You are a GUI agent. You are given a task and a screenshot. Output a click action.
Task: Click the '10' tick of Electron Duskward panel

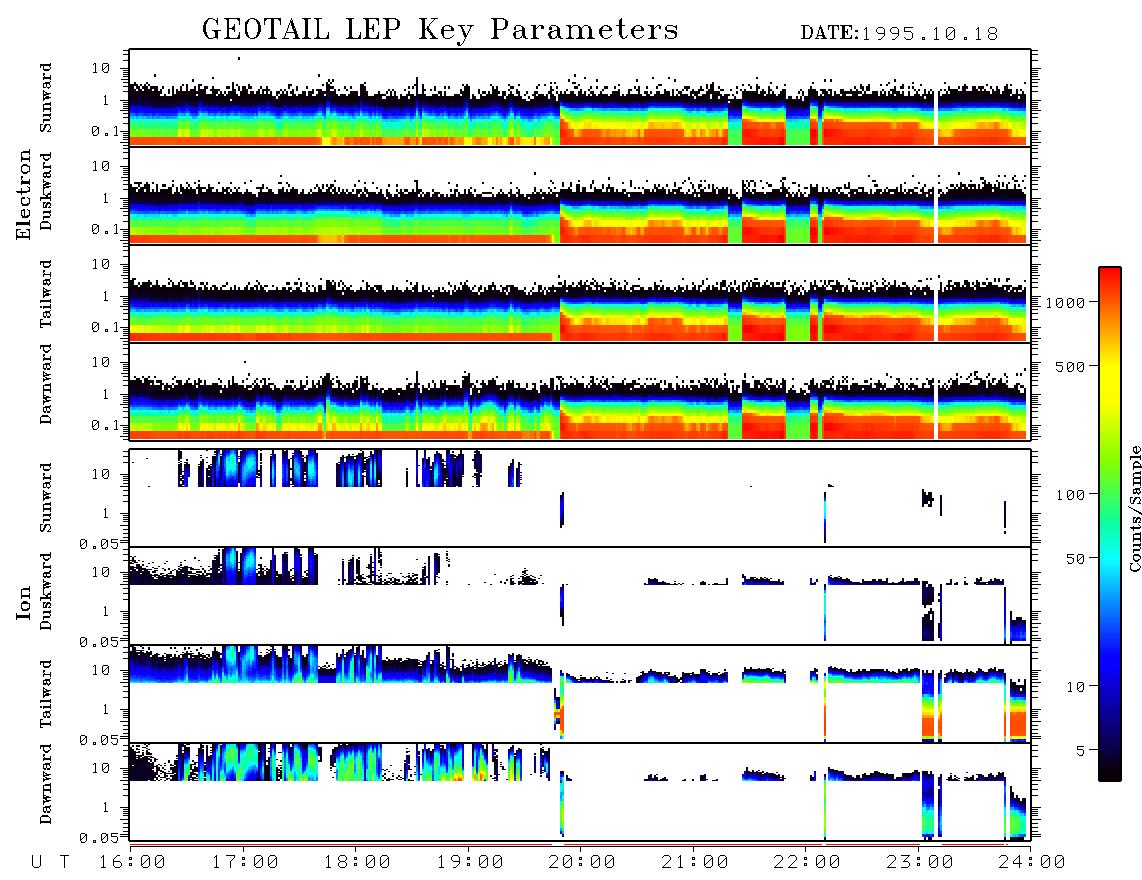coord(101,166)
